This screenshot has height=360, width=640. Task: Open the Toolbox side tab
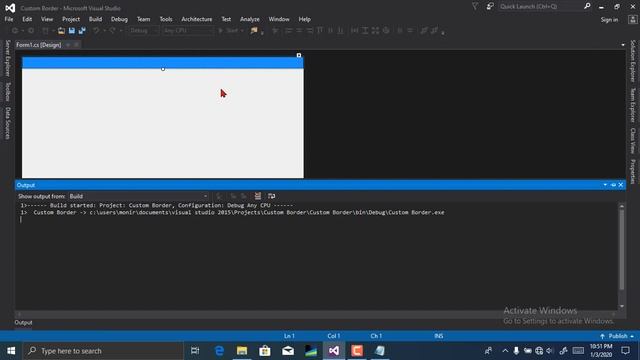pyautogui.click(x=7, y=92)
